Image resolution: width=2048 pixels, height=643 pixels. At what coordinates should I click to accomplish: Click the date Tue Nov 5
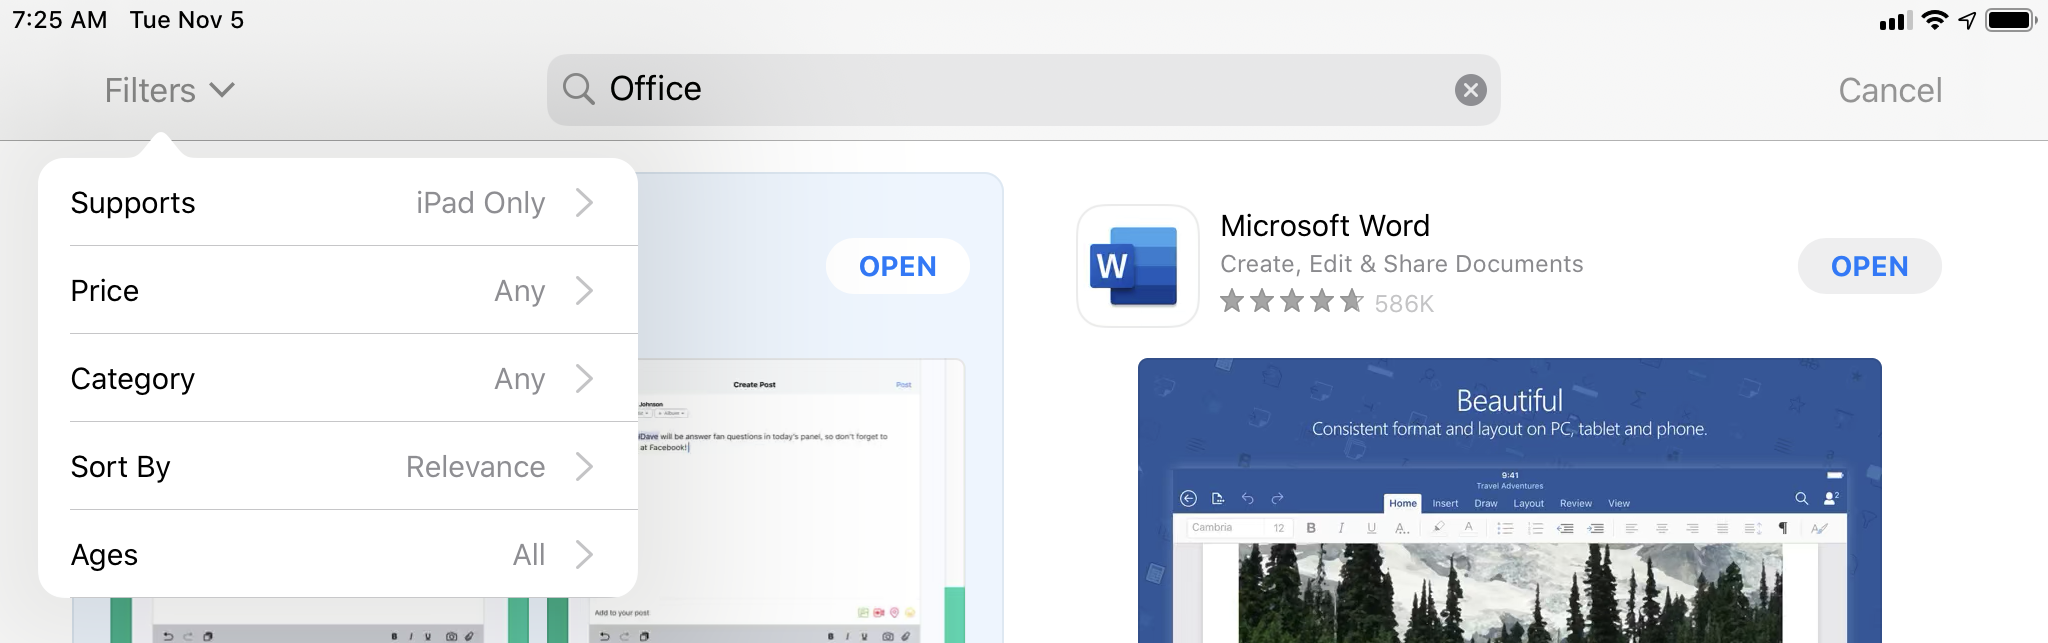pos(187,20)
